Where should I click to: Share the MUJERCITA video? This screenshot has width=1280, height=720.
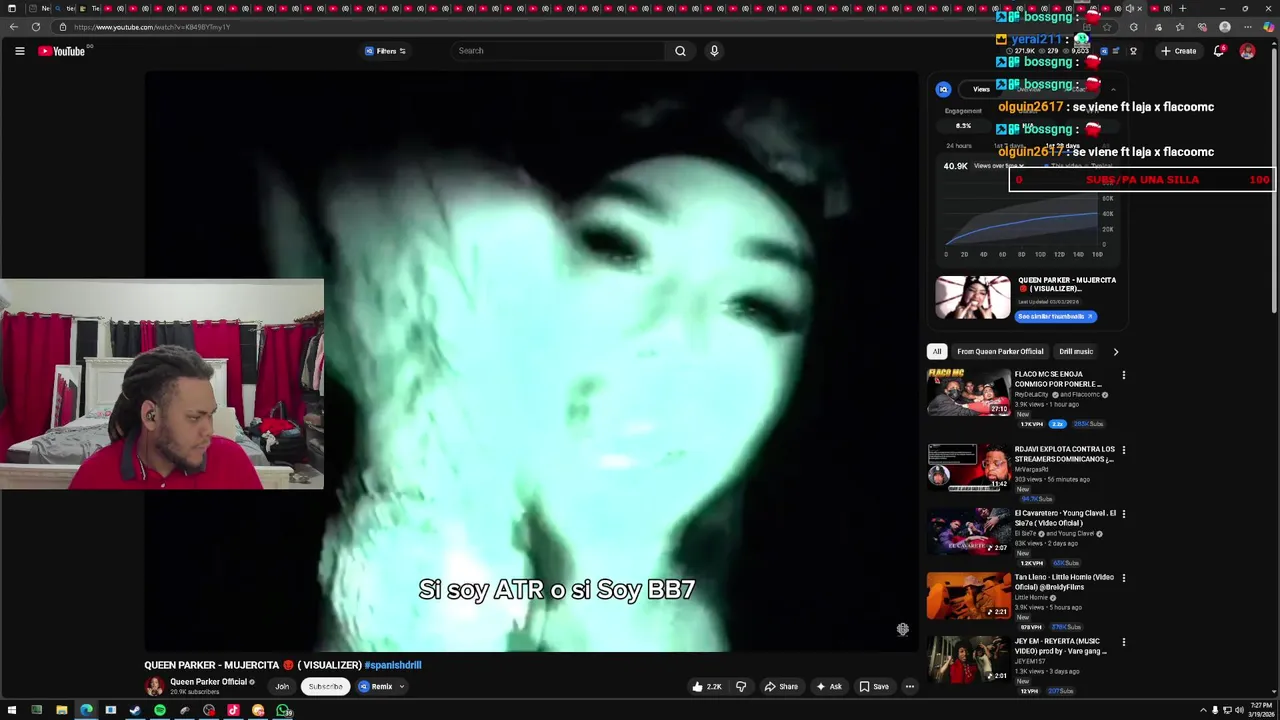point(781,687)
